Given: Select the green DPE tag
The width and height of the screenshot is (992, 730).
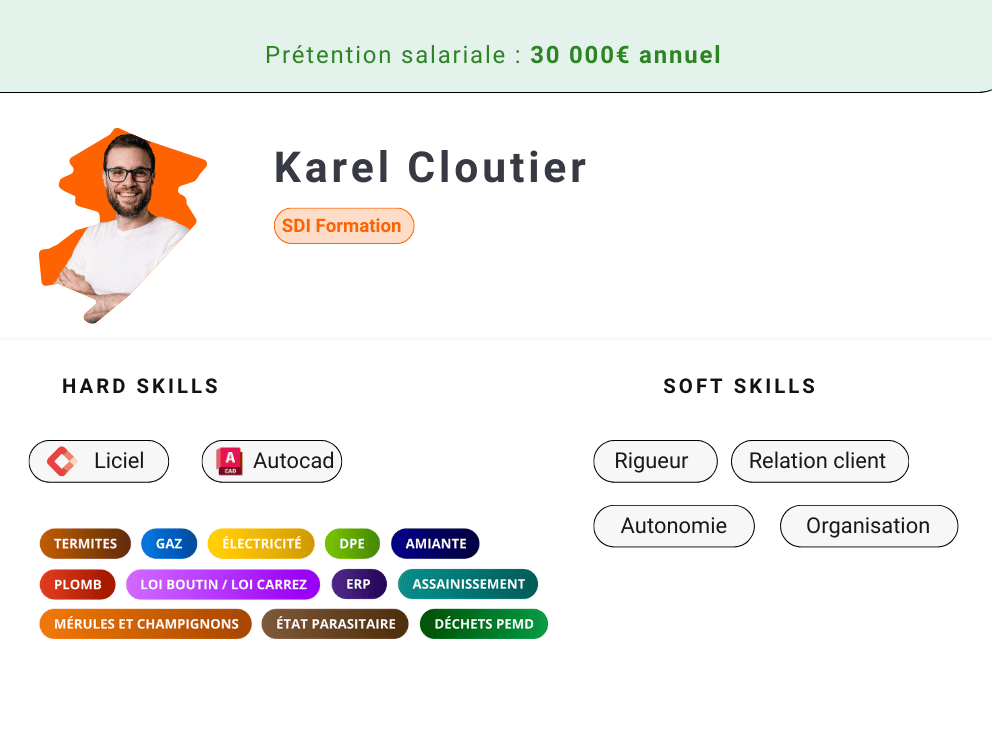Looking at the screenshot, I should (352, 544).
